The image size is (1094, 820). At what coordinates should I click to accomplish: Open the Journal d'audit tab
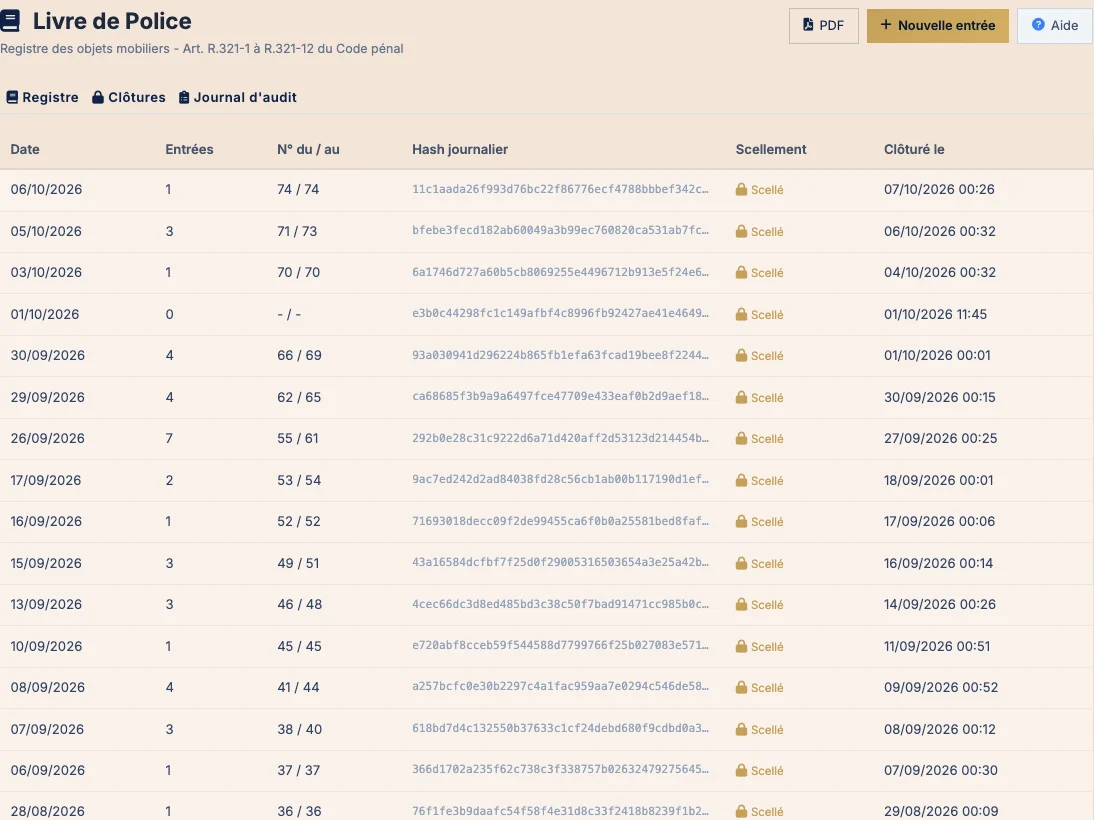[238, 98]
